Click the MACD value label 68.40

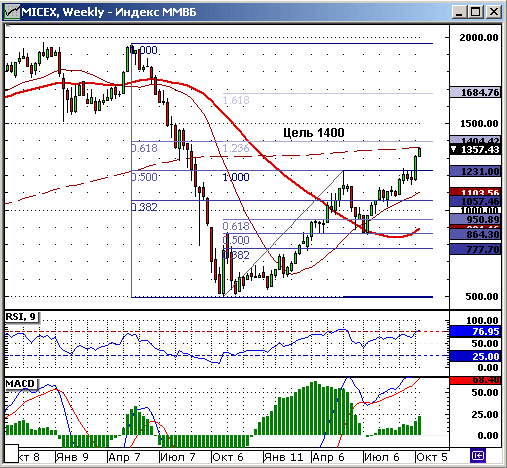click(x=475, y=380)
